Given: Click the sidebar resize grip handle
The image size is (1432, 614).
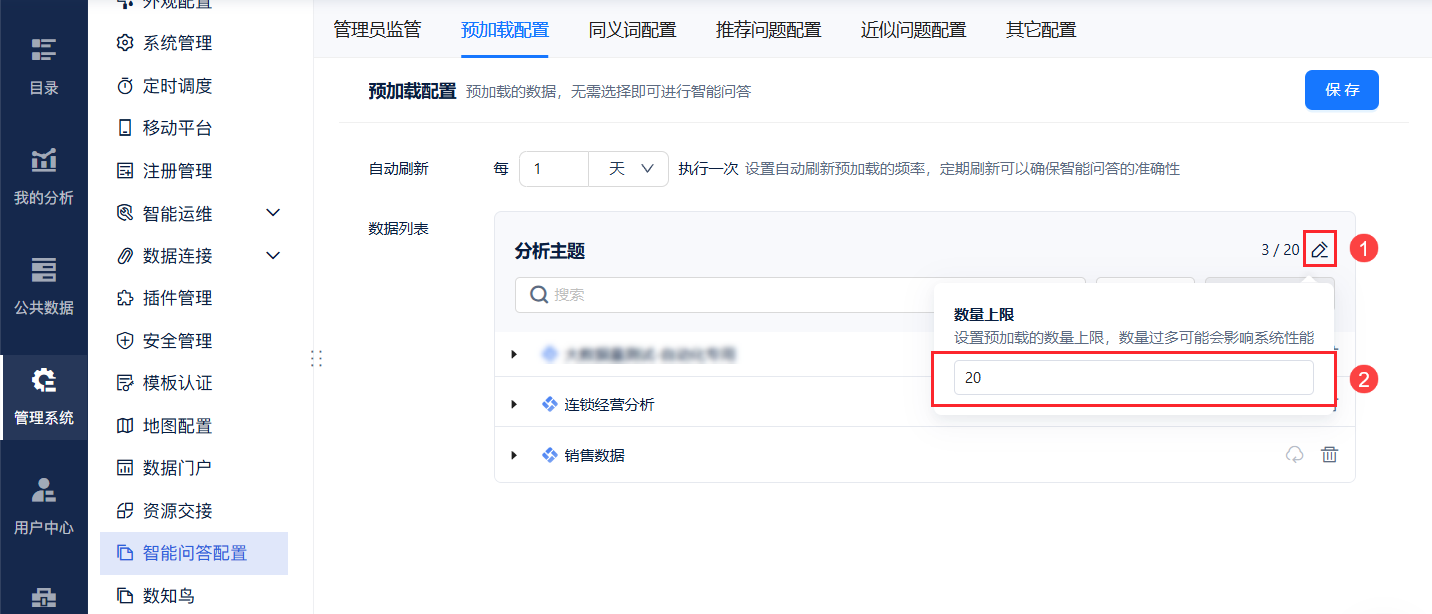Looking at the screenshot, I should click(x=317, y=358).
